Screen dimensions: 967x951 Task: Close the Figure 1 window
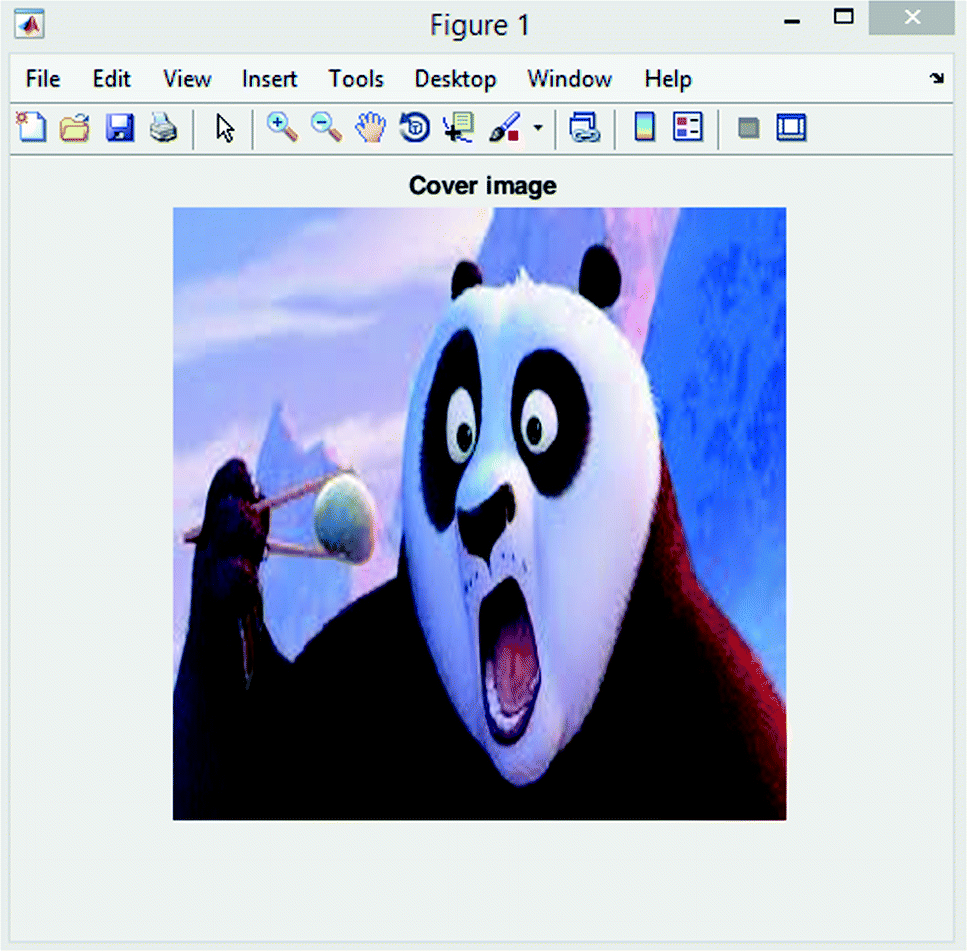(912, 17)
